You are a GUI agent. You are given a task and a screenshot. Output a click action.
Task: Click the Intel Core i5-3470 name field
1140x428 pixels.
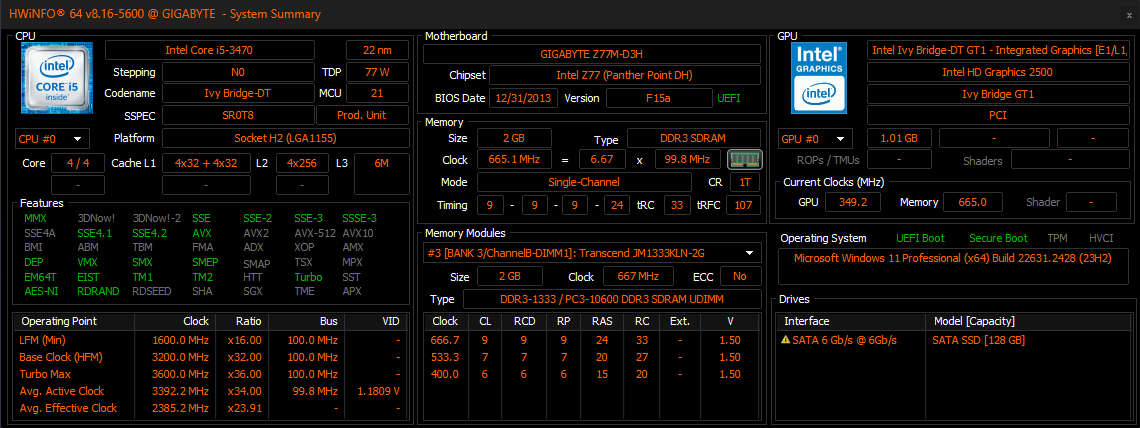[221, 50]
